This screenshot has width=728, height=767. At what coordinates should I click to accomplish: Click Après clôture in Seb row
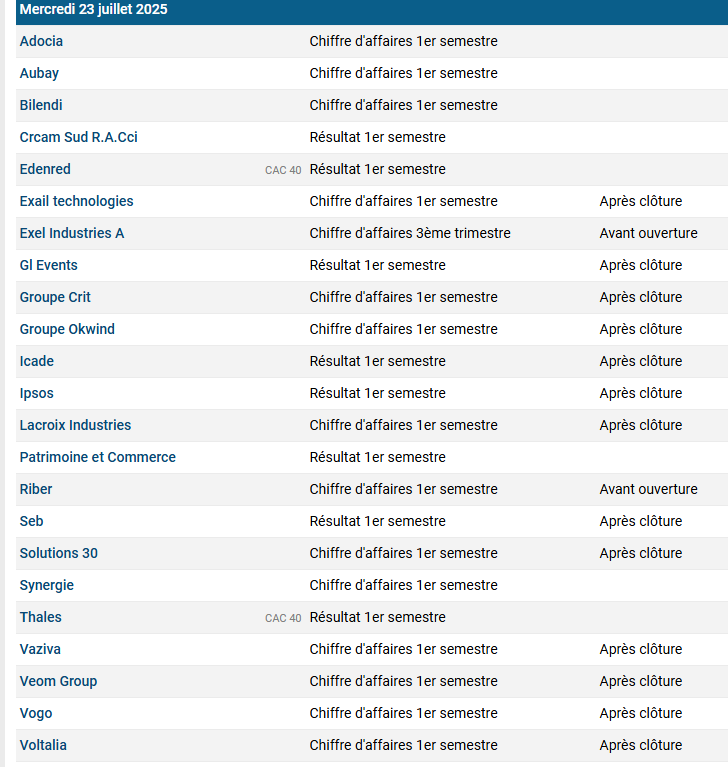tap(641, 521)
